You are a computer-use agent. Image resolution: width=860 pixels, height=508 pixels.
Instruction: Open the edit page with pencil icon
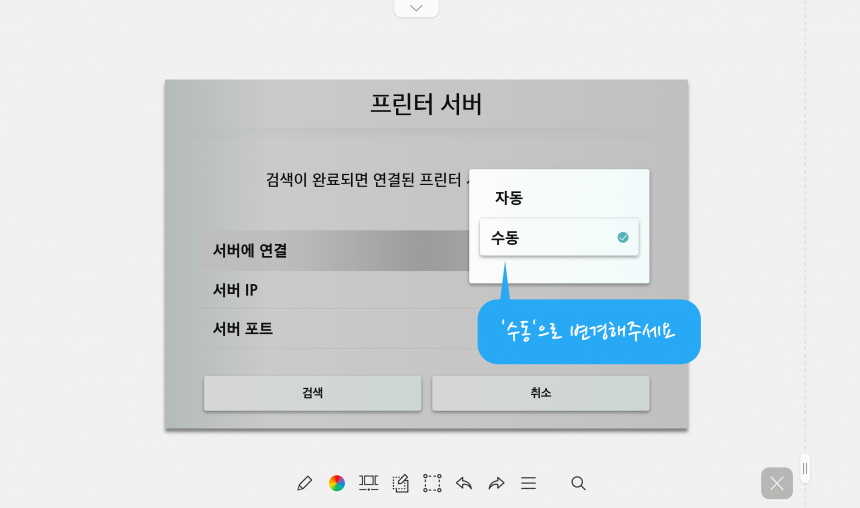pos(400,483)
